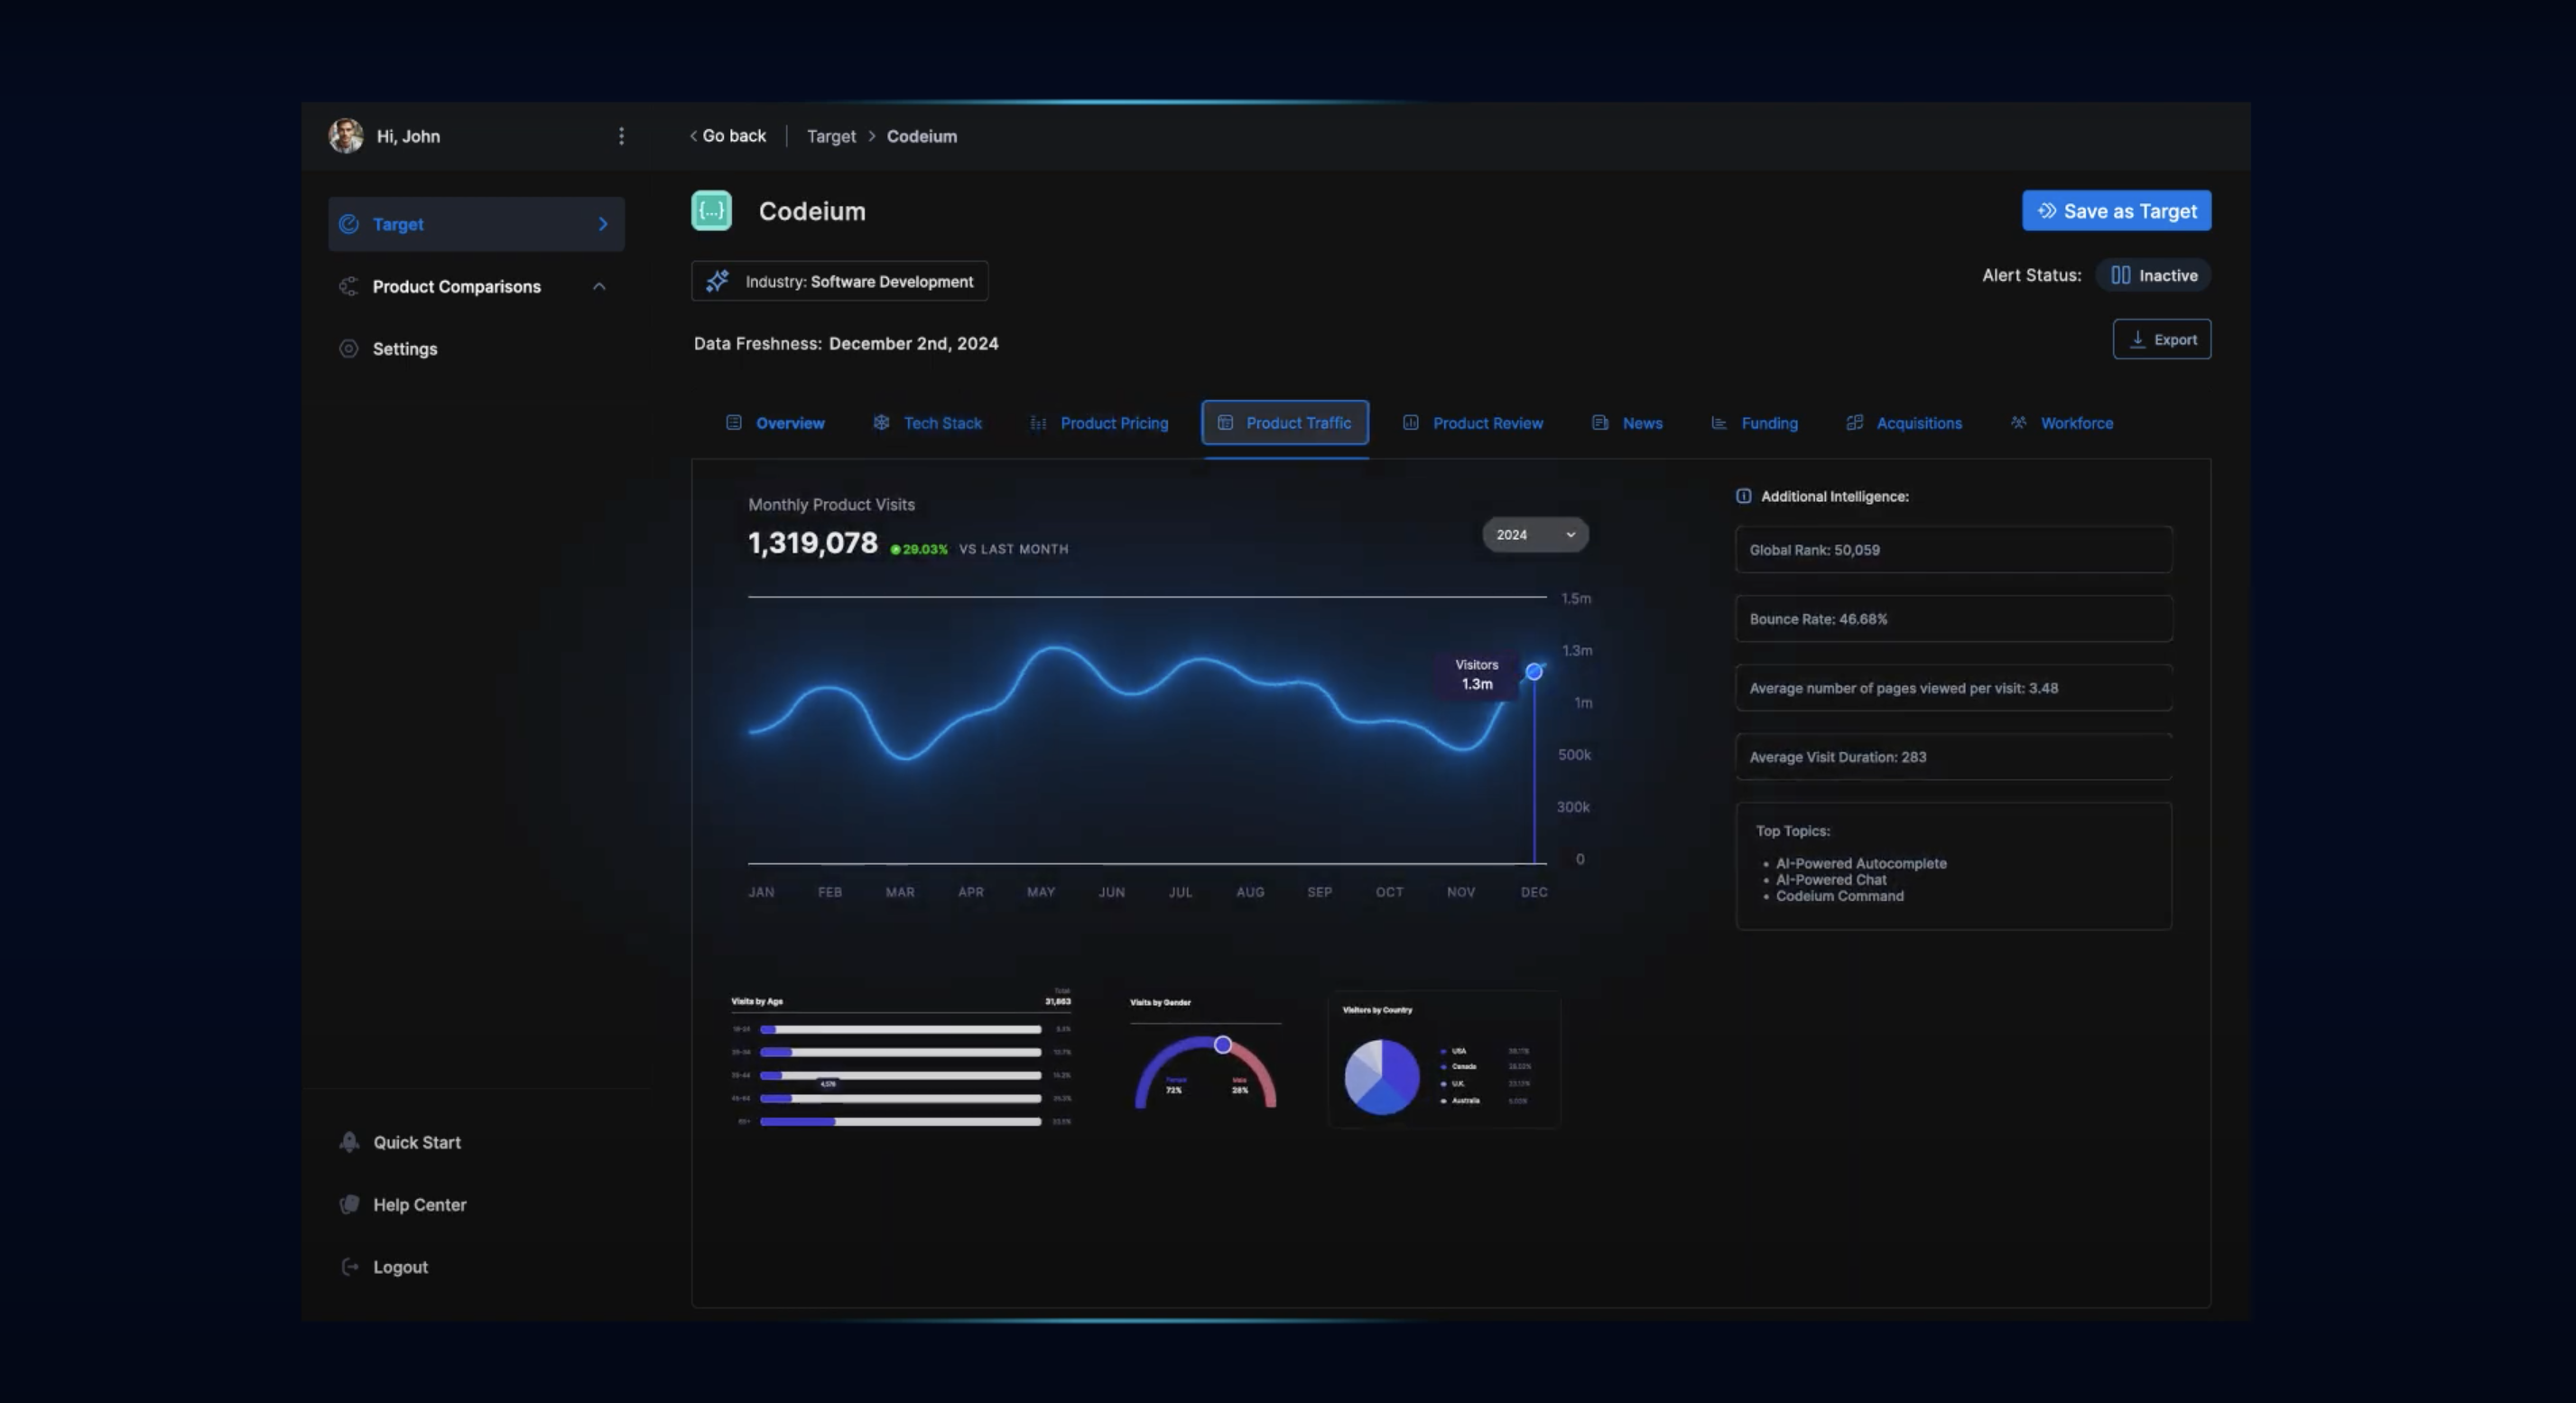The height and width of the screenshot is (1403, 2576).
Task: Click John's profile avatar
Action: (346, 135)
